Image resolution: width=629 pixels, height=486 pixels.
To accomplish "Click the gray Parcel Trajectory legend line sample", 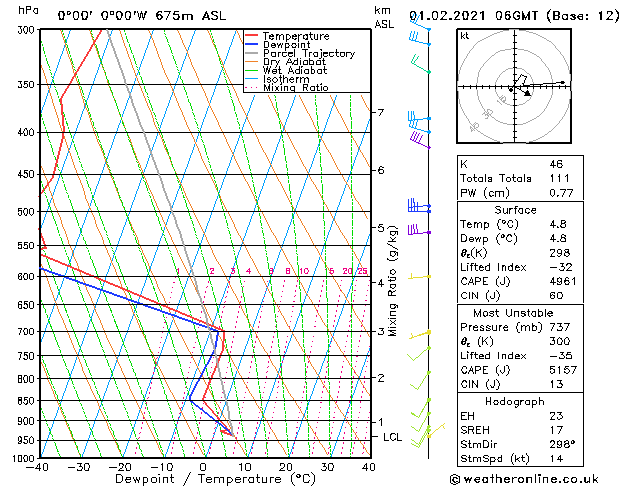I will click(x=252, y=53).
